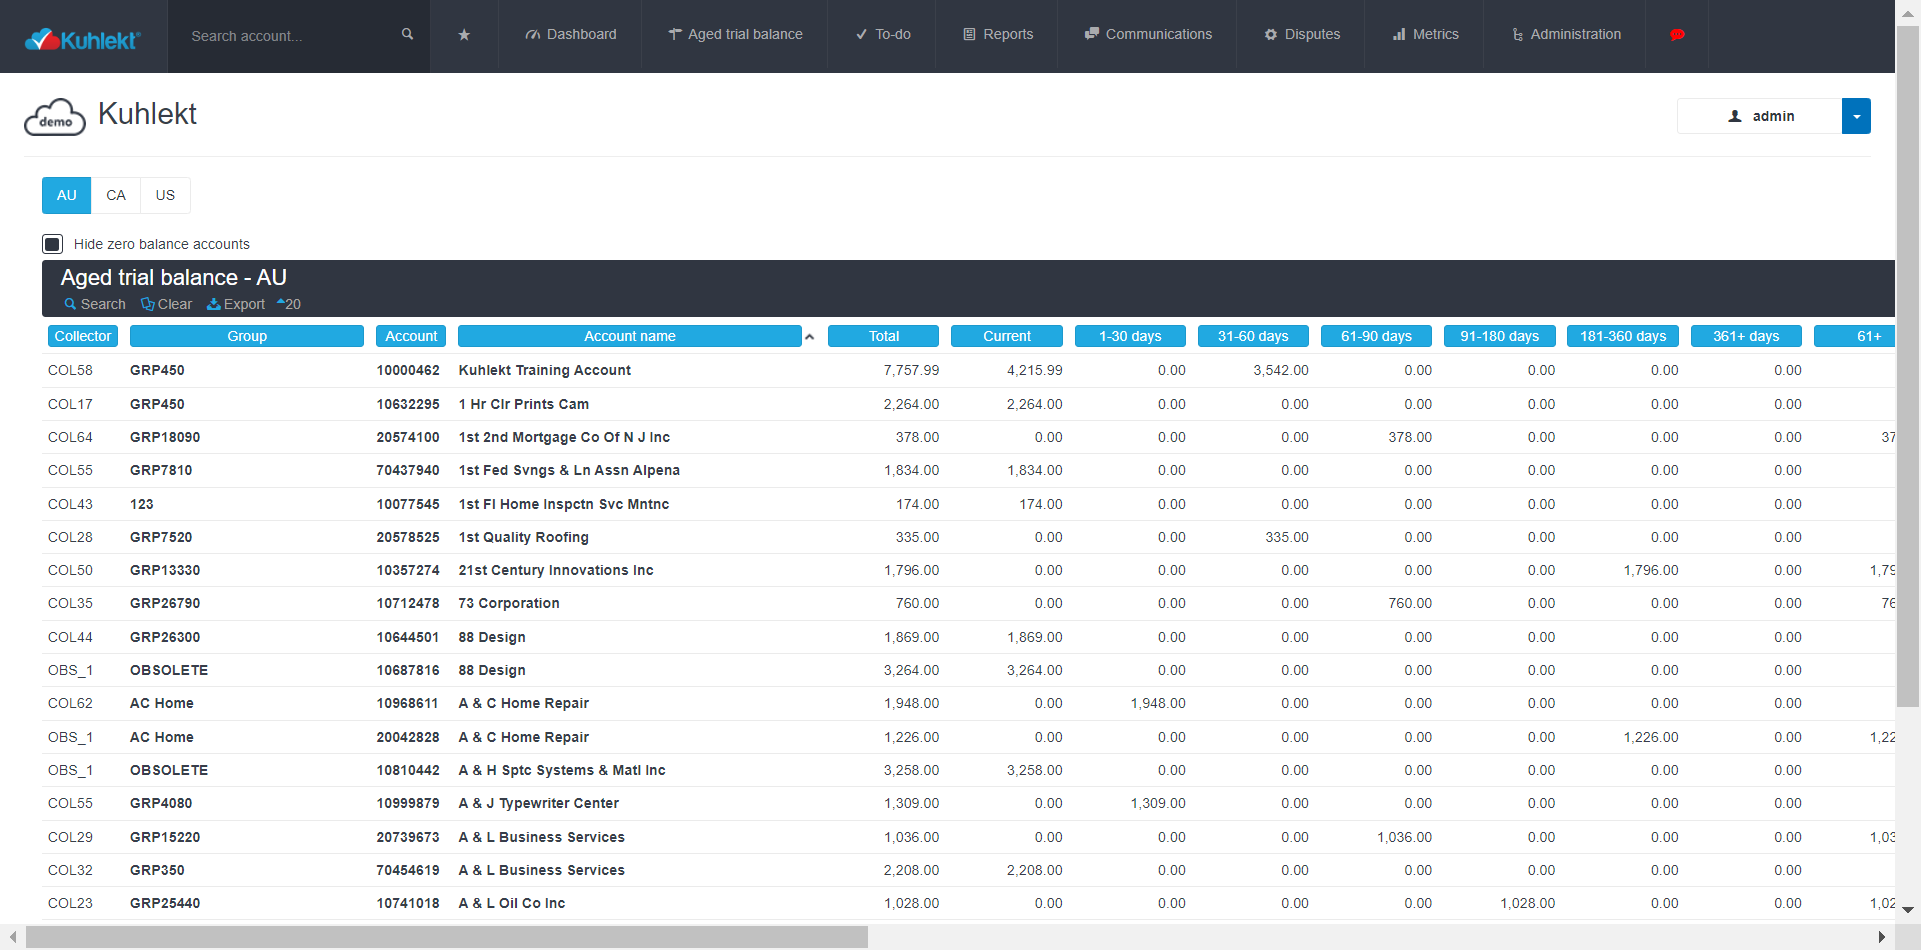The image size is (1921, 950).
Task: Open the admin user dropdown arrow
Action: click(x=1856, y=116)
